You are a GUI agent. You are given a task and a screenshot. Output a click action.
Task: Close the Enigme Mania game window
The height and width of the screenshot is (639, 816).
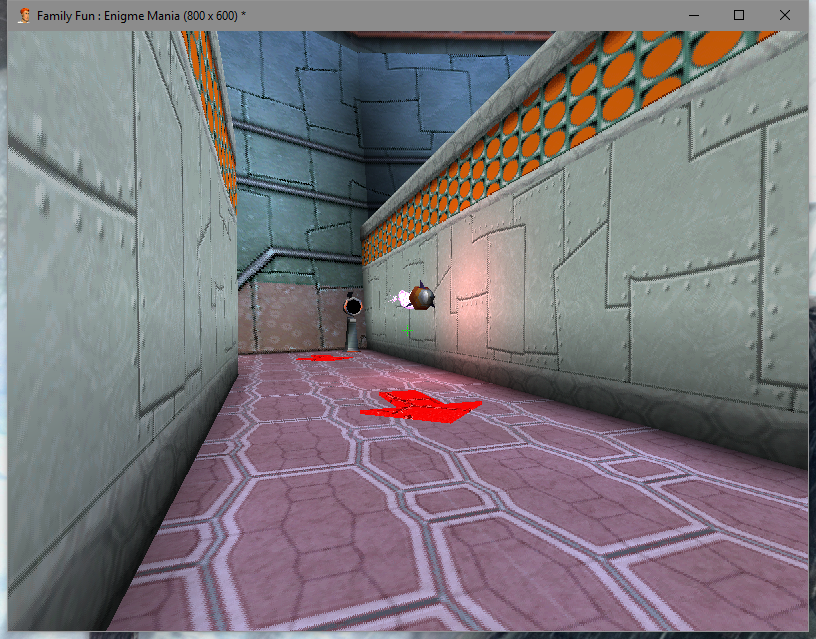pyautogui.click(x=785, y=15)
